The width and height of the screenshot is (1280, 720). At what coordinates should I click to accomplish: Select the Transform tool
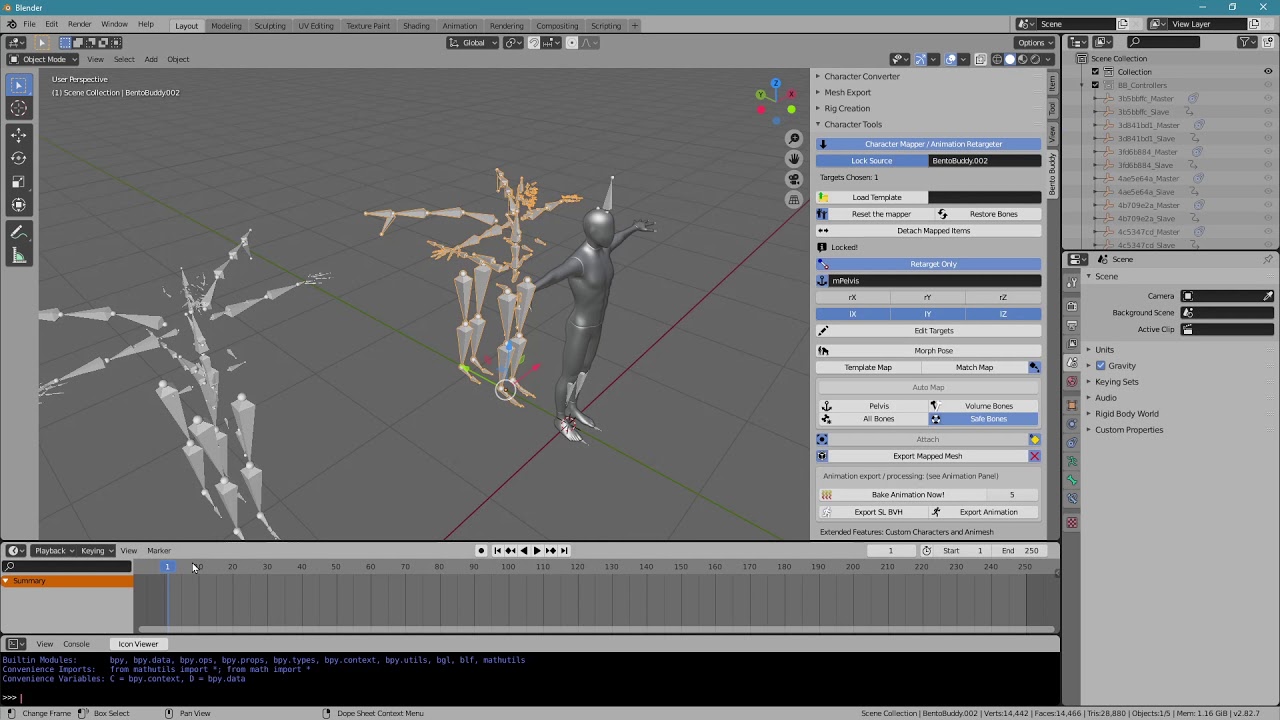click(19, 205)
